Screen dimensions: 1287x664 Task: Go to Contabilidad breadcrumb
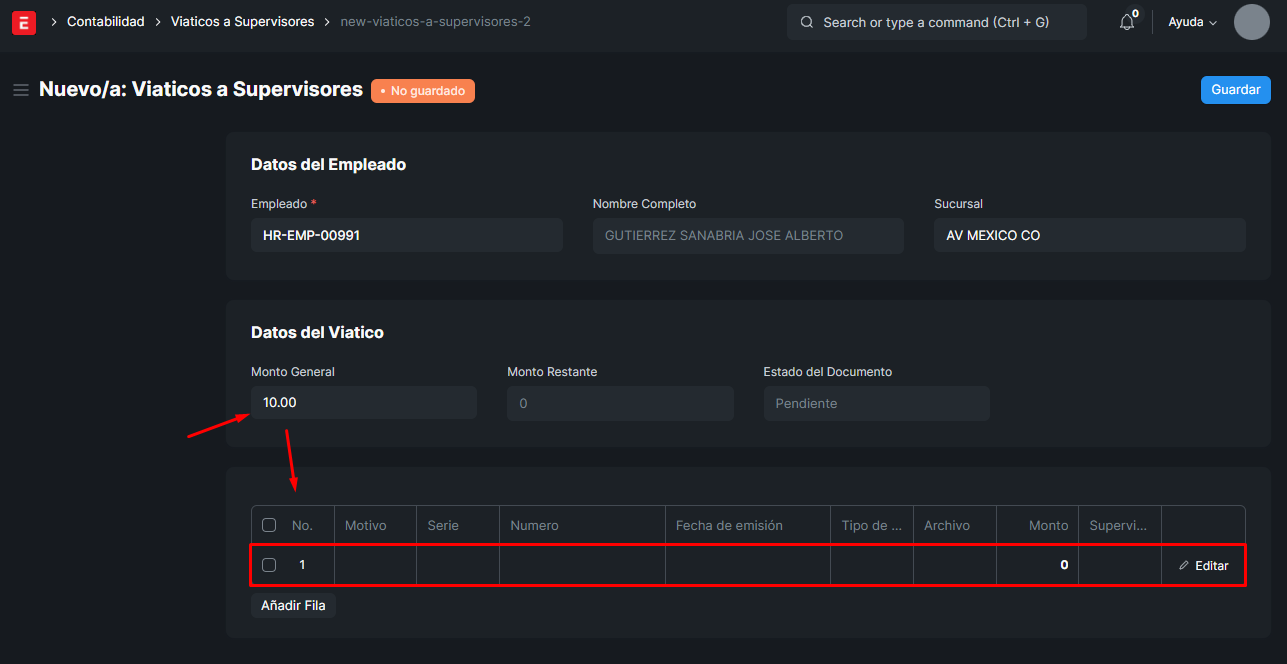click(105, 22)
